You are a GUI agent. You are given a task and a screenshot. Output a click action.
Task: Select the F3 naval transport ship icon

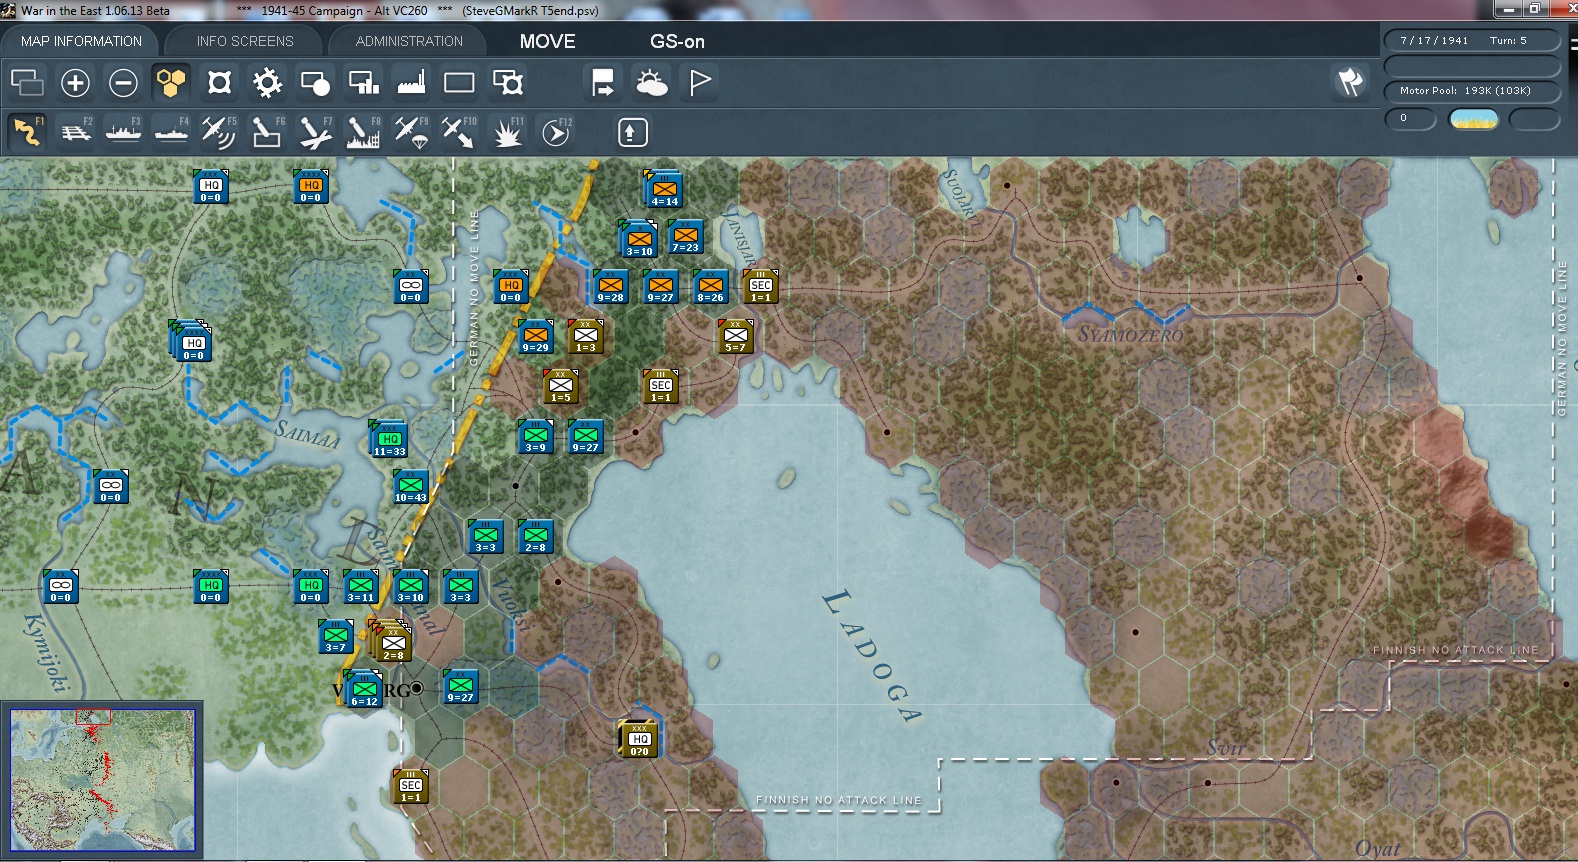(123, 131)
